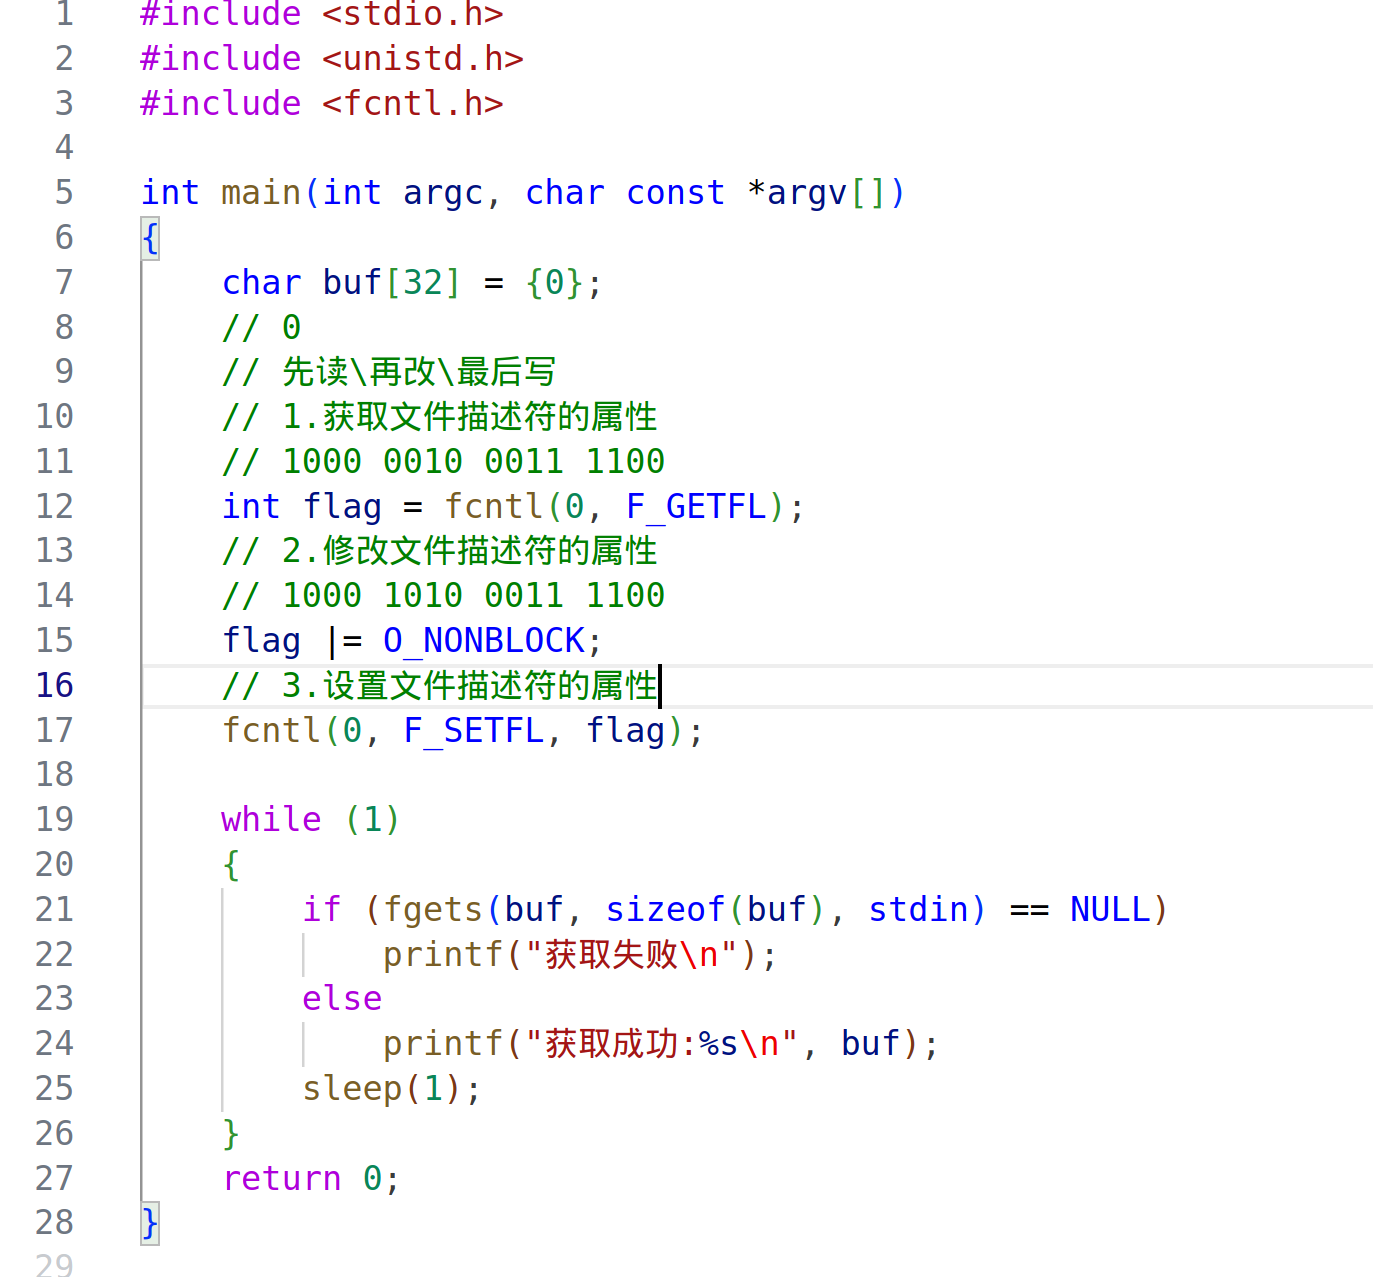The width and height of the screenshot is (1373, 1277).
Task: Click 'fgets' in the if condition
Action: coord(433,909)
